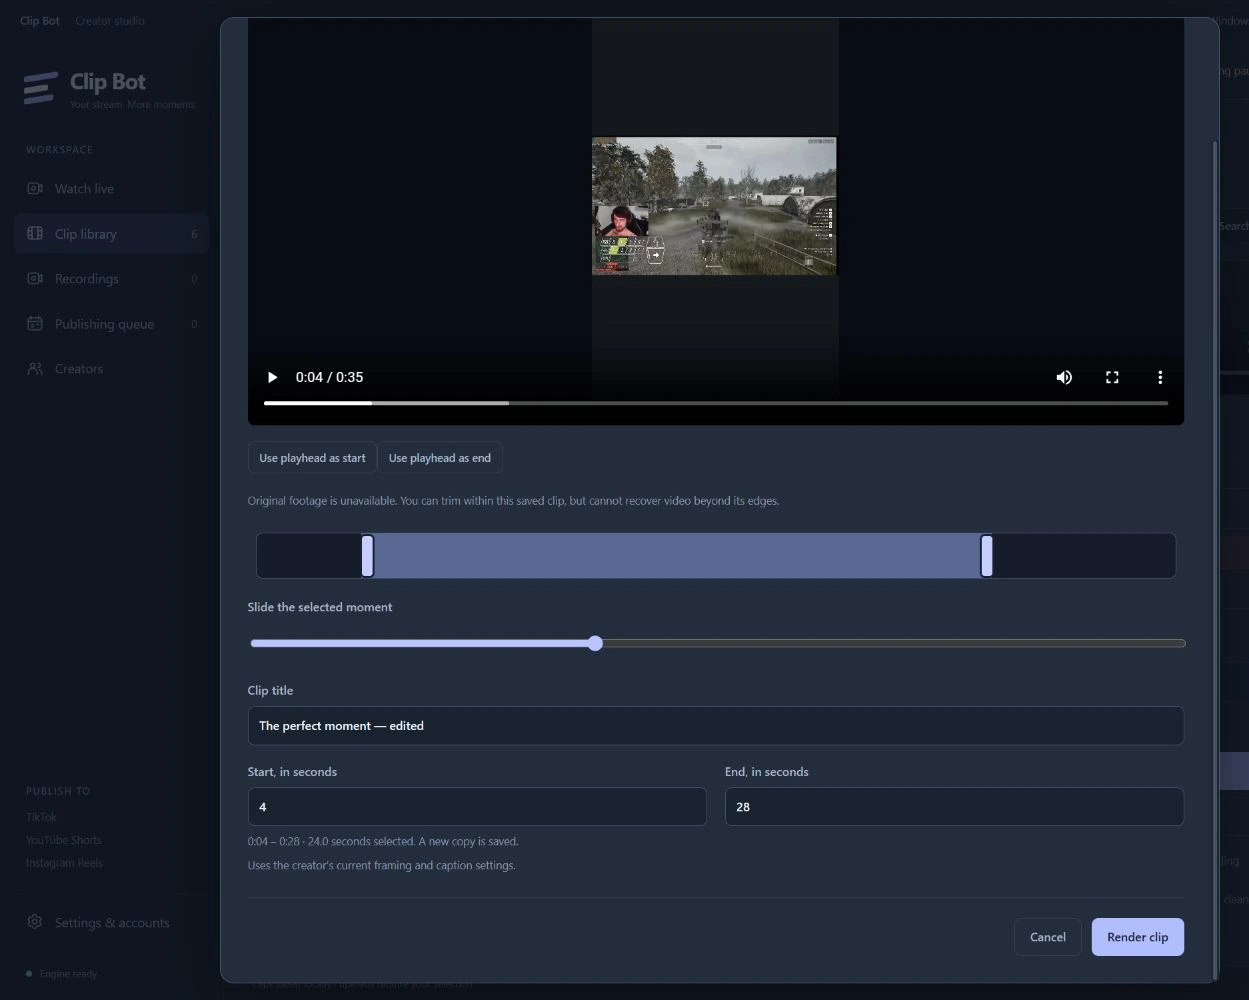Click the Render clip button
The image size is (1249, 1000).
coord(1137,937)
